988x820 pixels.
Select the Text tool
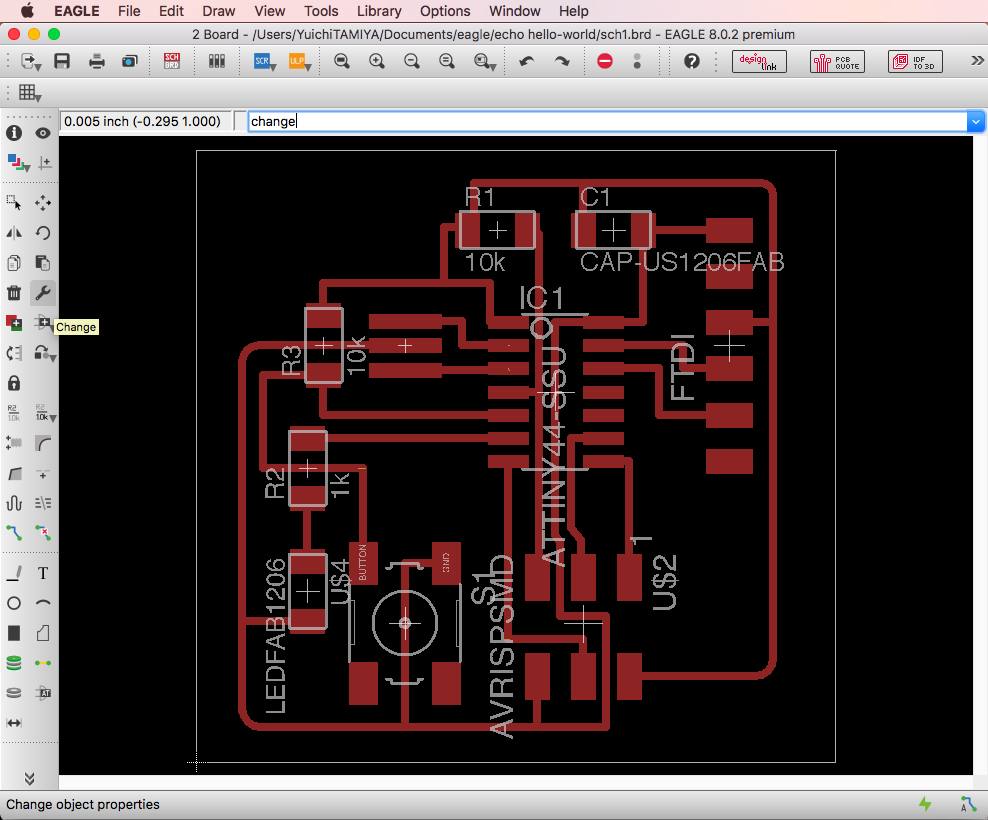click(42, 573)
